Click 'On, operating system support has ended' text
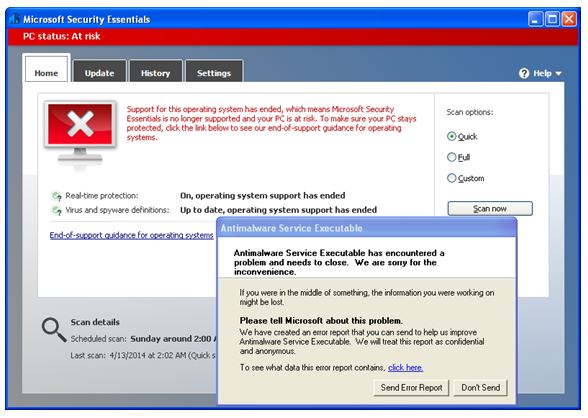Viewport: 588px width, 418px height. tap(262, 196)
